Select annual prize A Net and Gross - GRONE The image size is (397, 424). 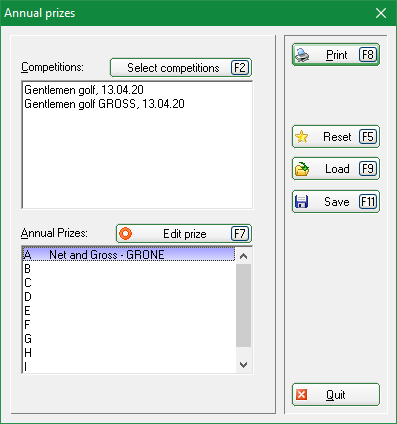(128, 255)
